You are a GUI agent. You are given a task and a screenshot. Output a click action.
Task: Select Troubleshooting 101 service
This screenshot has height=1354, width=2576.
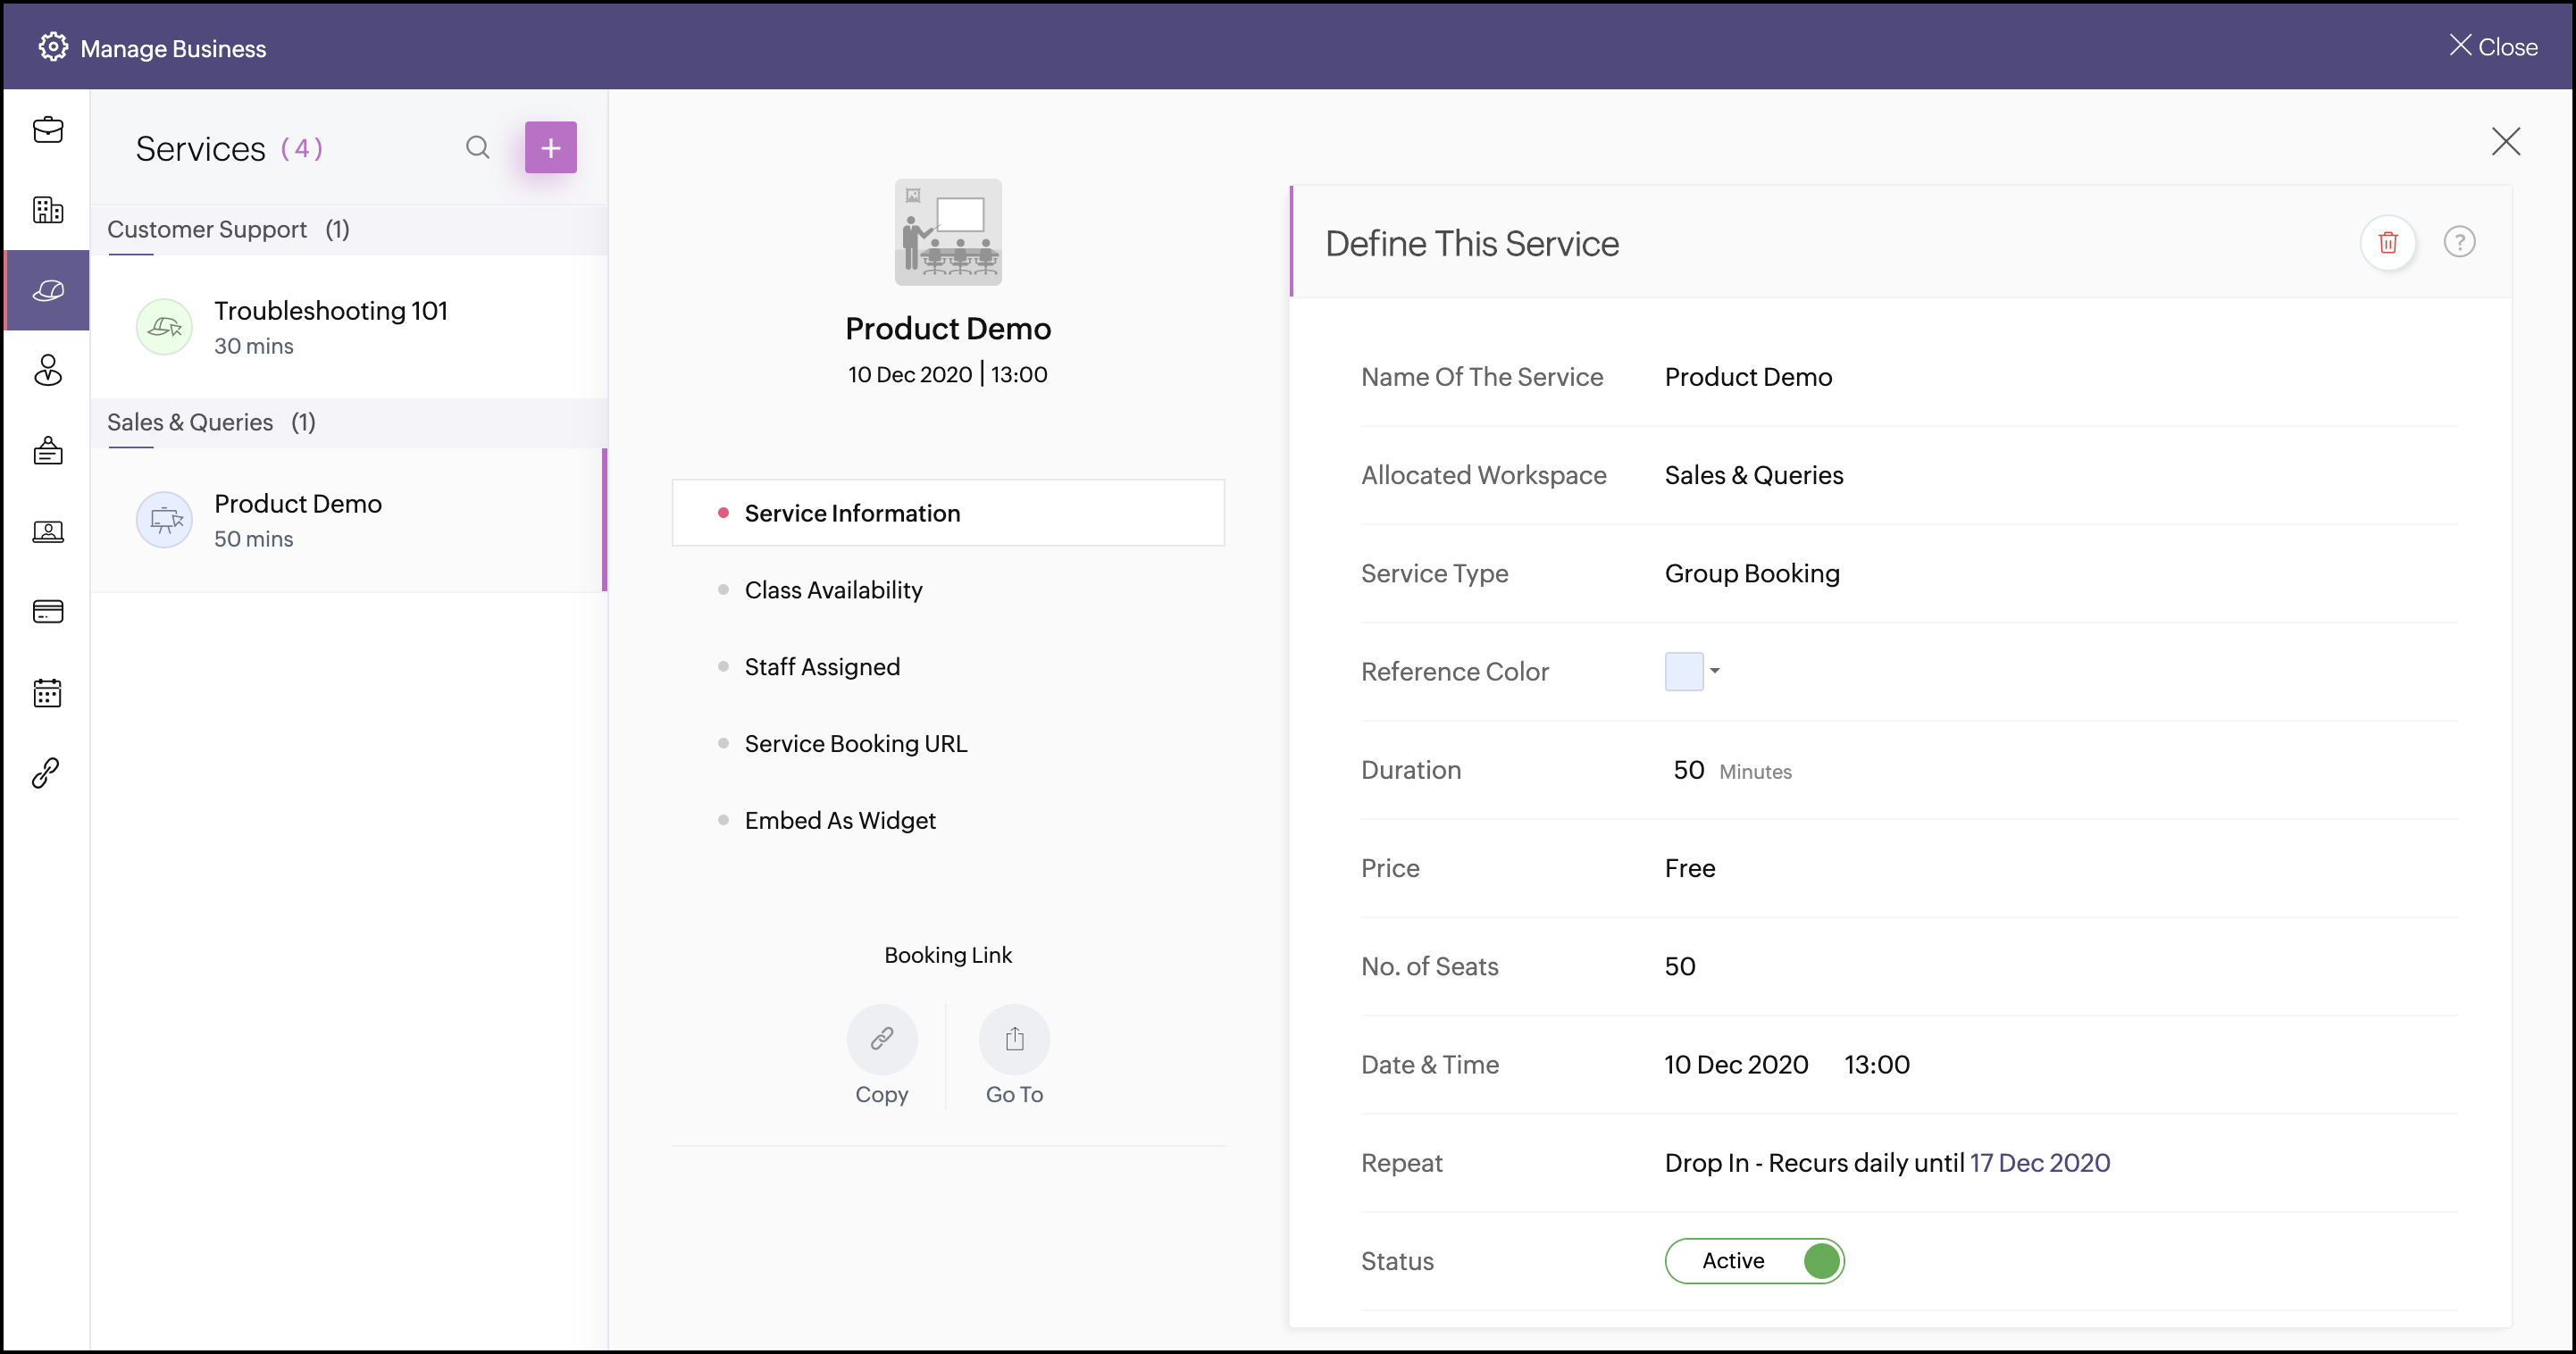coord(330,326)
